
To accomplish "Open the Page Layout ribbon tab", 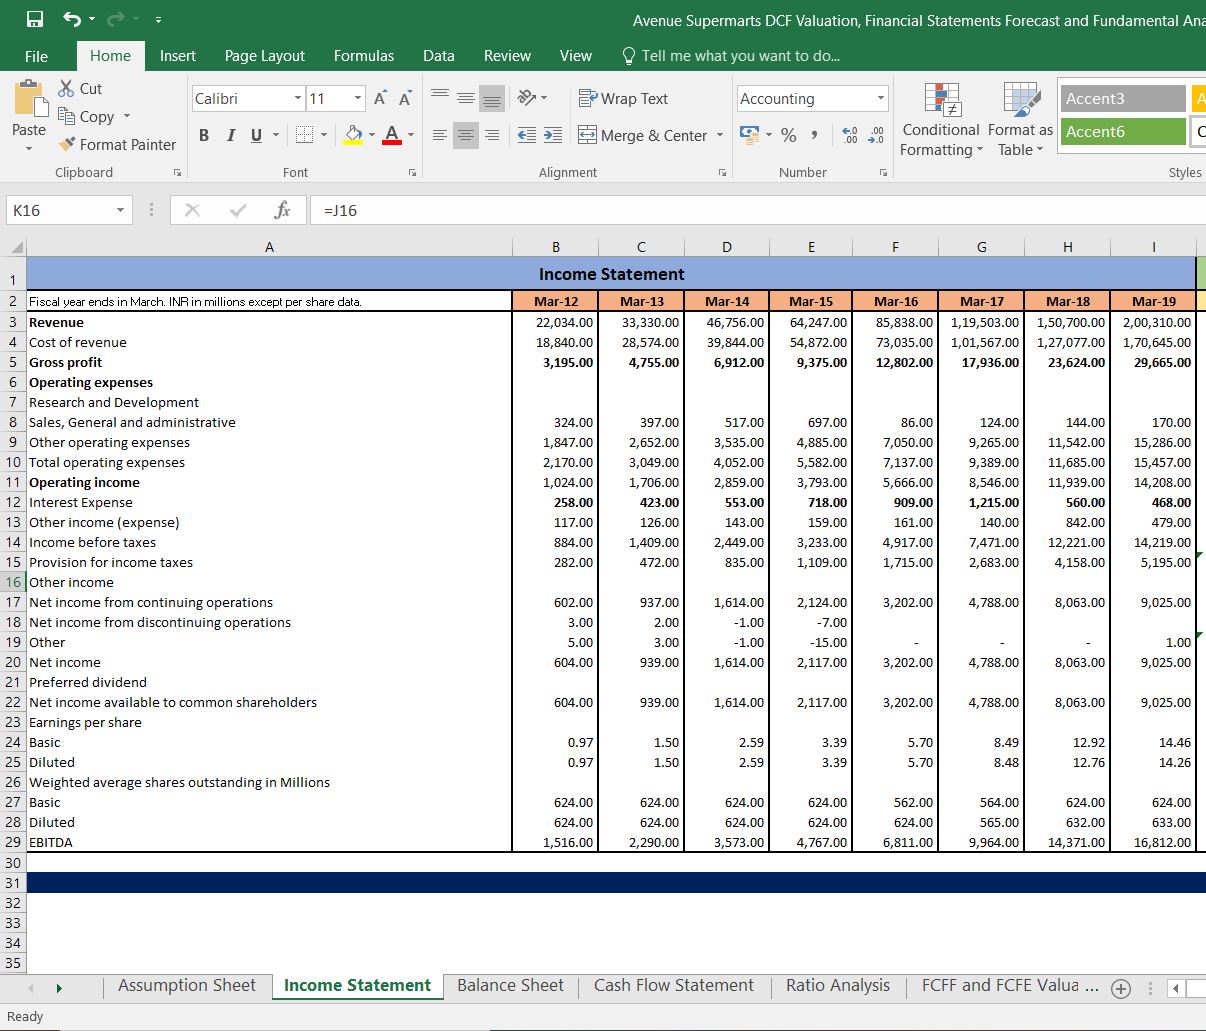I will 265,56.
